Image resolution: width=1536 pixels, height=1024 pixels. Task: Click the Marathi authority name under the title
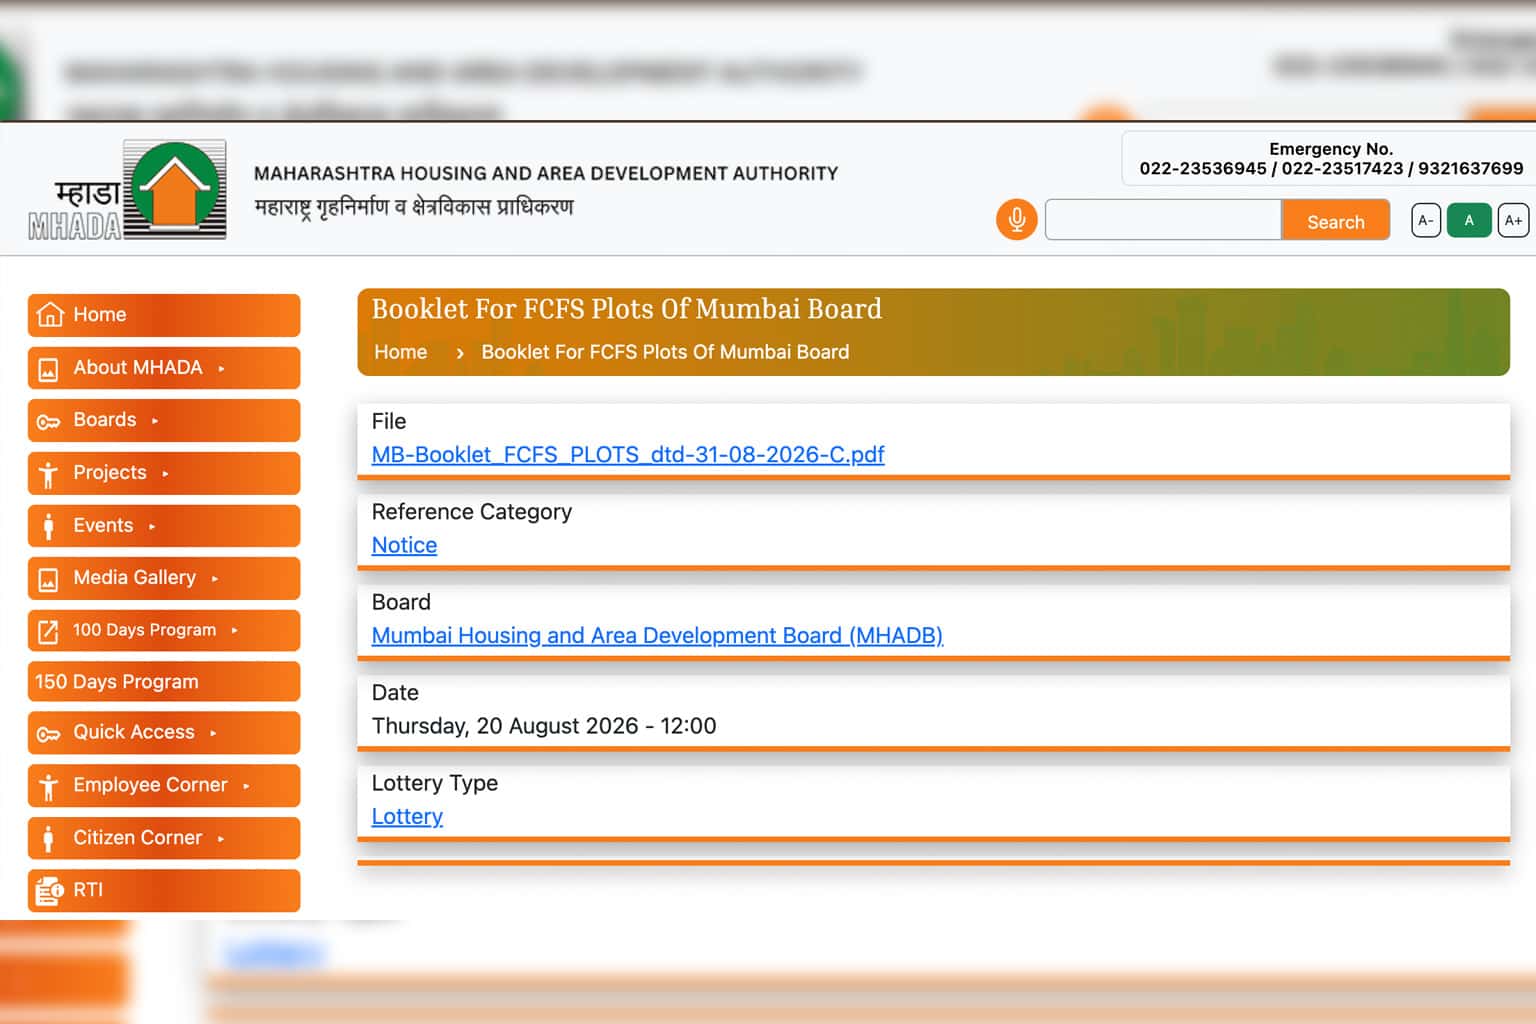(x=414, y=208)
